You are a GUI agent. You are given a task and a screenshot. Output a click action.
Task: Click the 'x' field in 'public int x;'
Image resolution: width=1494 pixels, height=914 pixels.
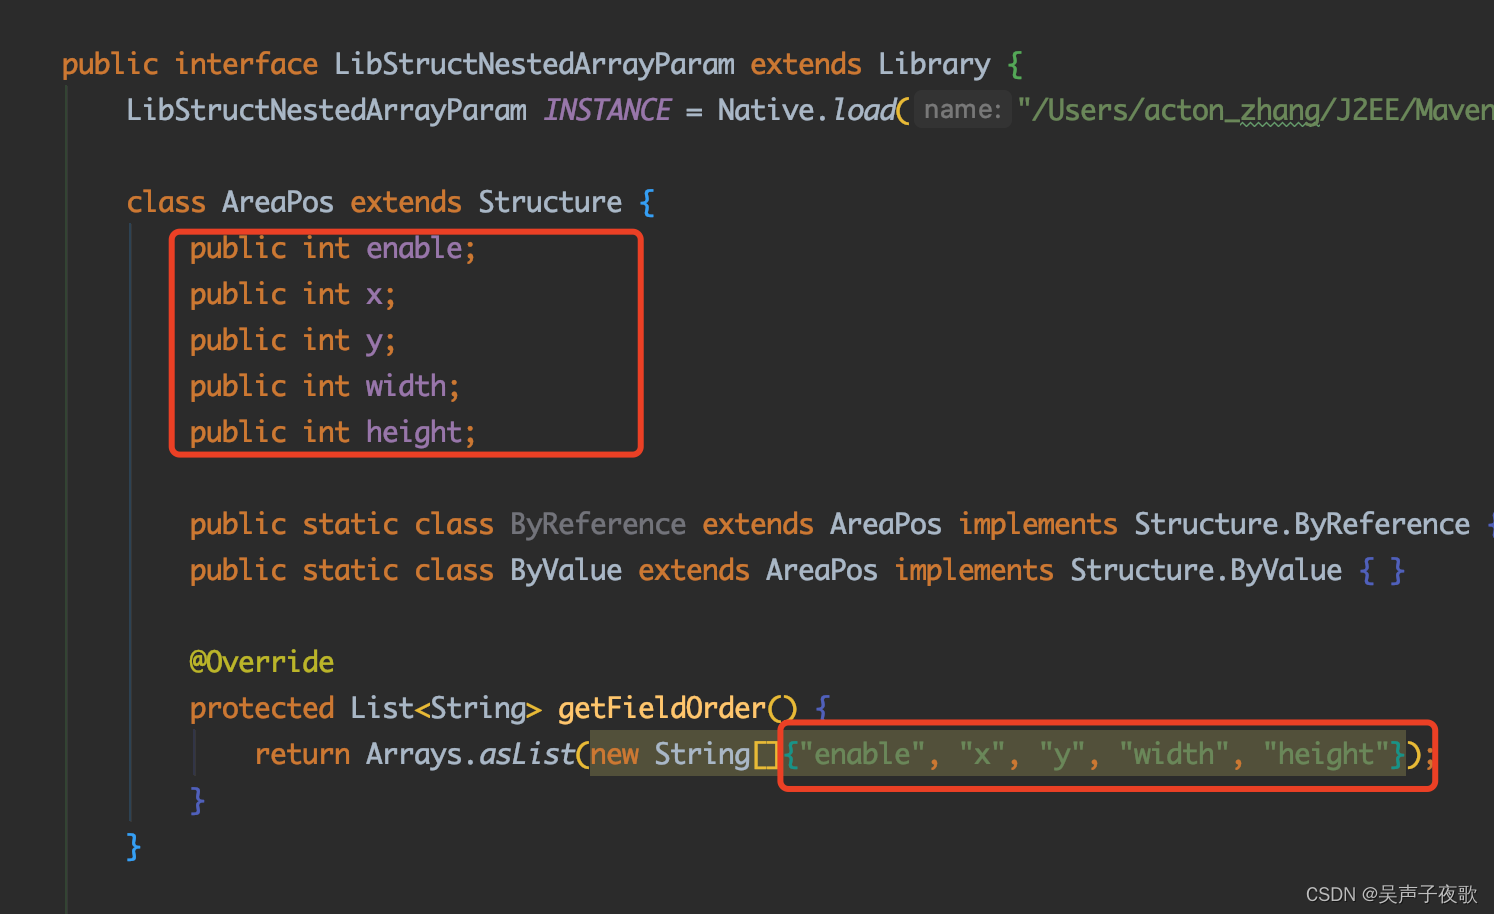(x=374, y=294)
